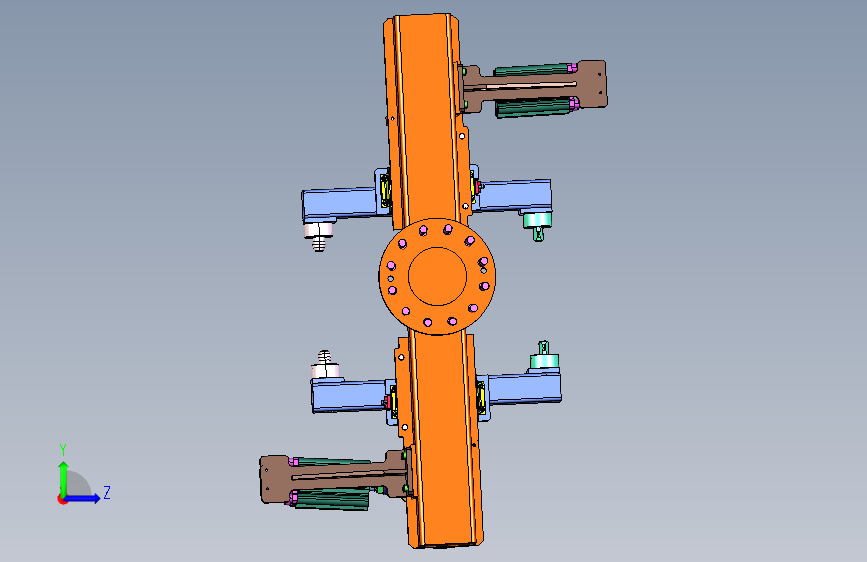Select the central orange circular flange plate
Screen dimensions: 867x562
click(x=437, y=276)
